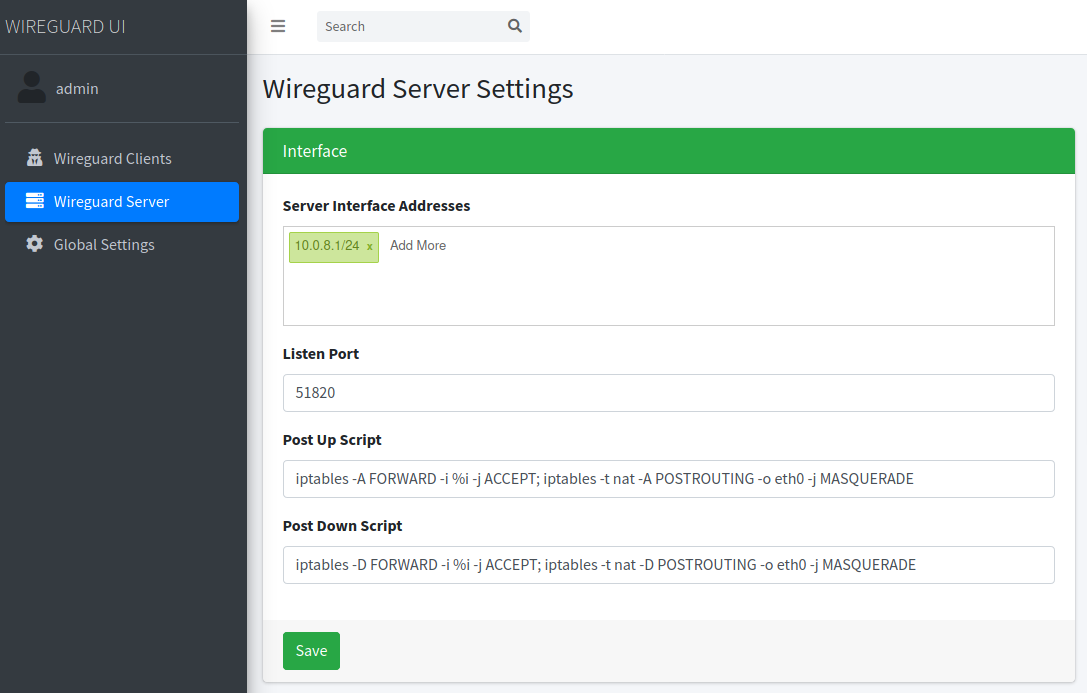Click the Add More address input

pyautogui.click(x=418, y=245)
